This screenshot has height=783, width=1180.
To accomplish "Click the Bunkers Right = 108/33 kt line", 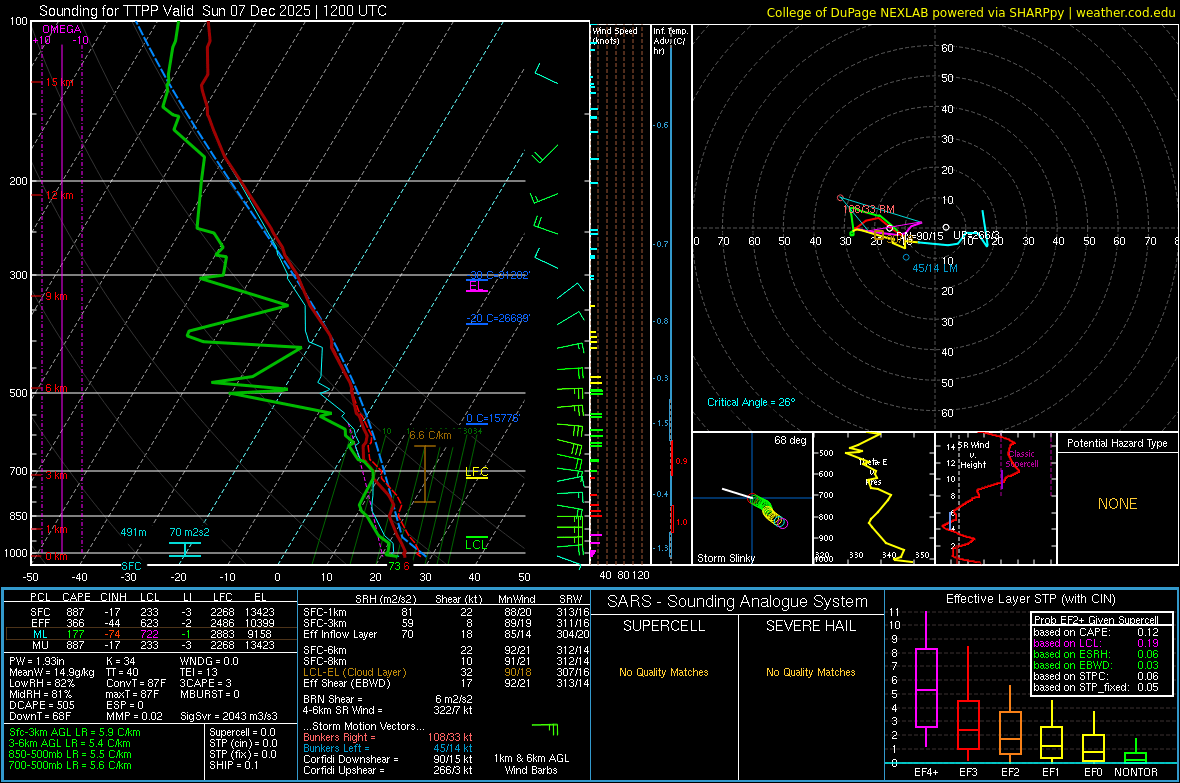I will [x=388, y=737].
